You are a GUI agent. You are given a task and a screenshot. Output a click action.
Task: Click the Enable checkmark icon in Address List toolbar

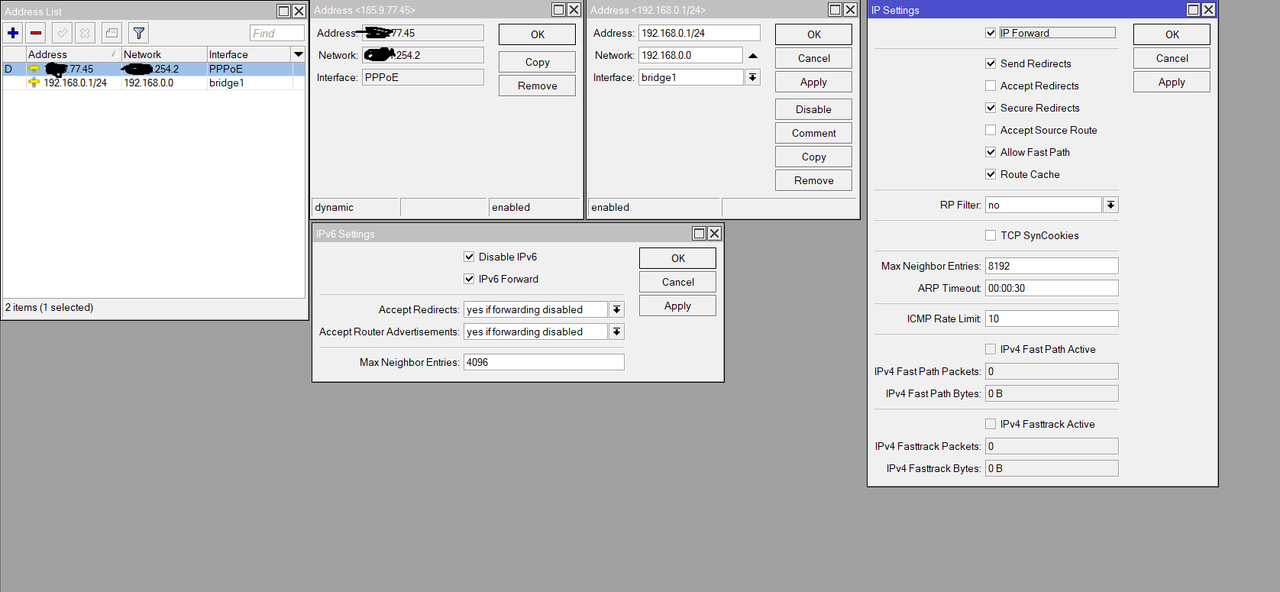pos(62,33)
